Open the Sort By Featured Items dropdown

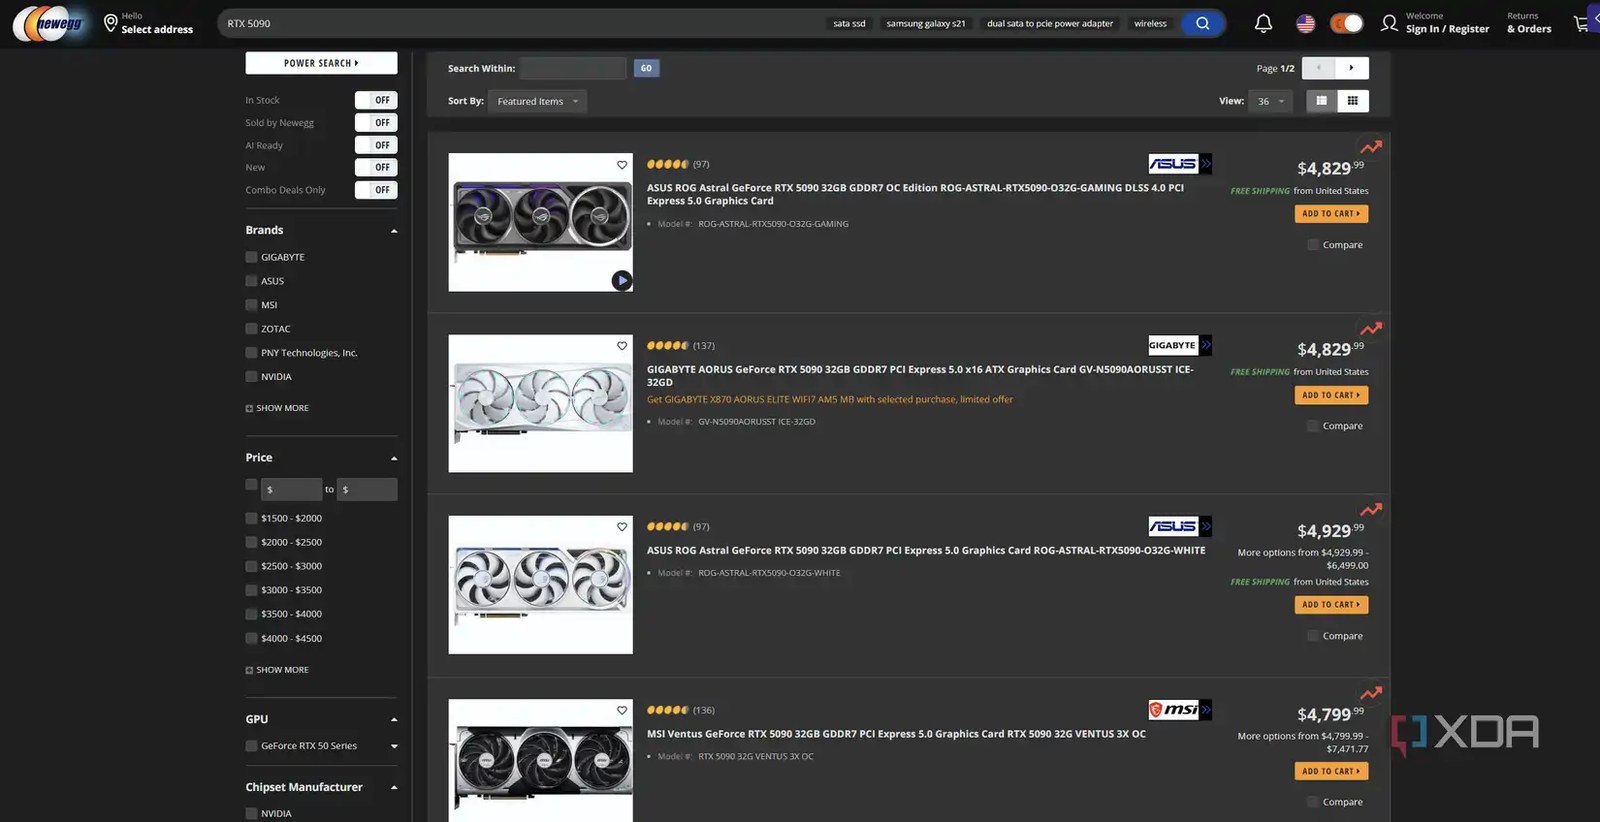click(x=537, y=101)
